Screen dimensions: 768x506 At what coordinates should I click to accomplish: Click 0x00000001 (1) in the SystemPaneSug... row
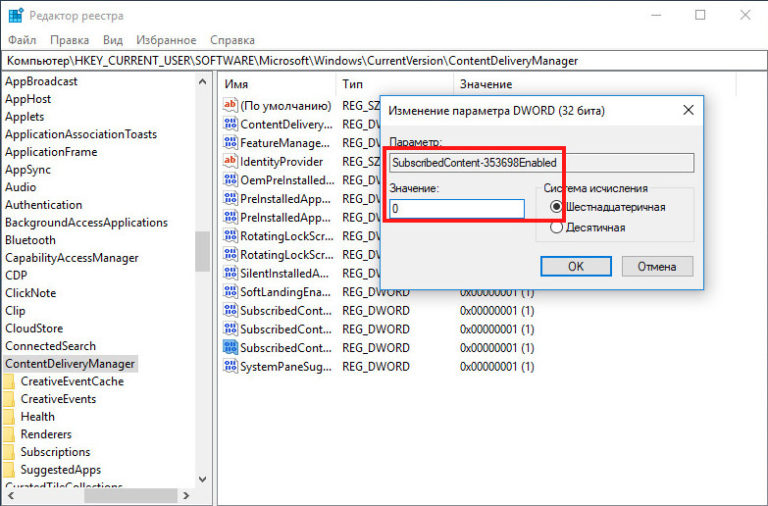[x=497, y=366]
